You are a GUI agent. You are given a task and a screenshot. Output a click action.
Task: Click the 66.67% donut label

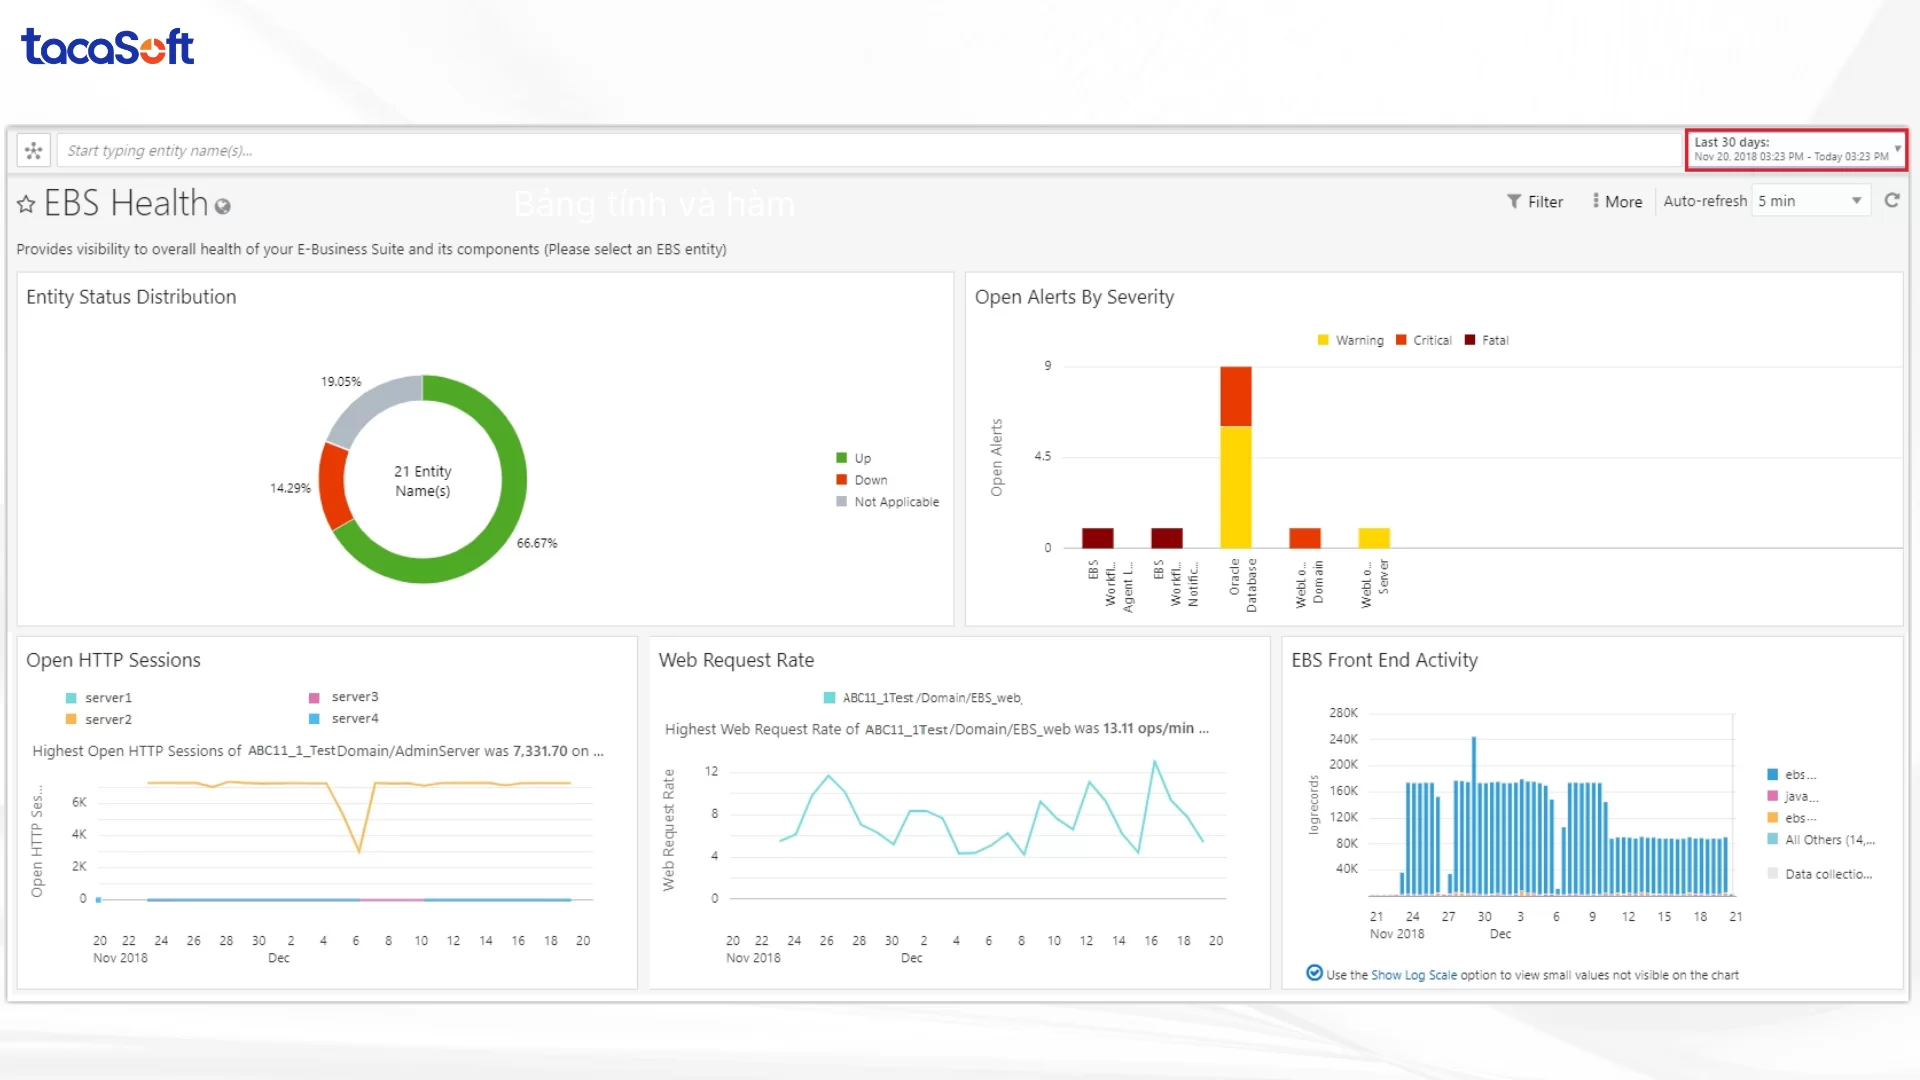click(537, 543)
